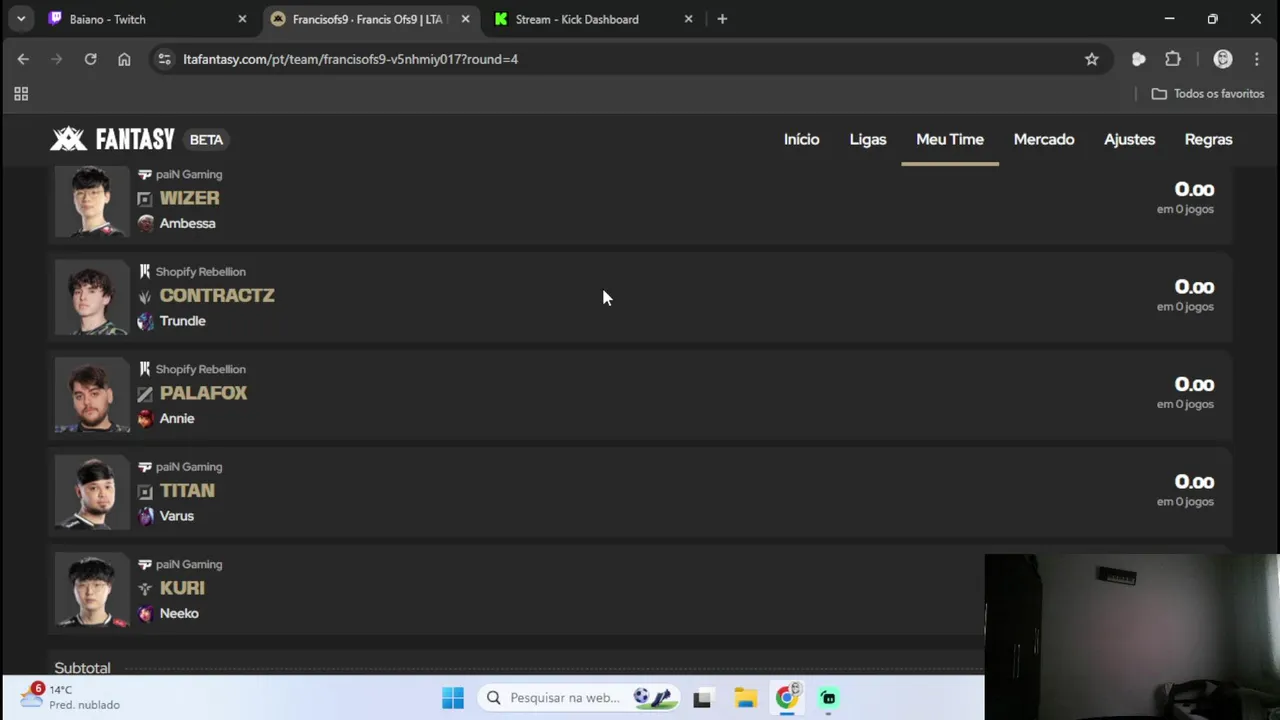Click the LTA Fantasy logo
Viewport: 1280px width, 720px height.
click(x=112, y=139)
